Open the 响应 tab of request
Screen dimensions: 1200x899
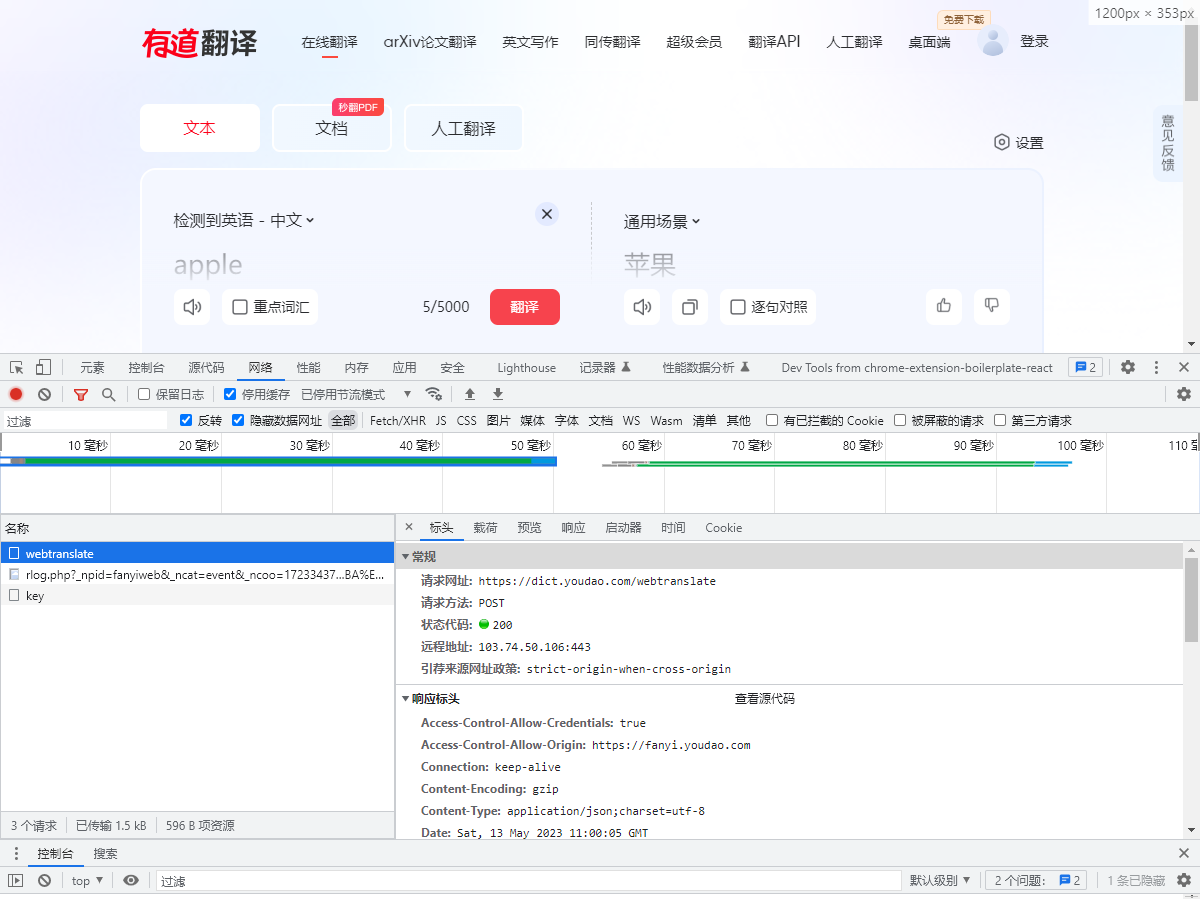tap(573, 527)
